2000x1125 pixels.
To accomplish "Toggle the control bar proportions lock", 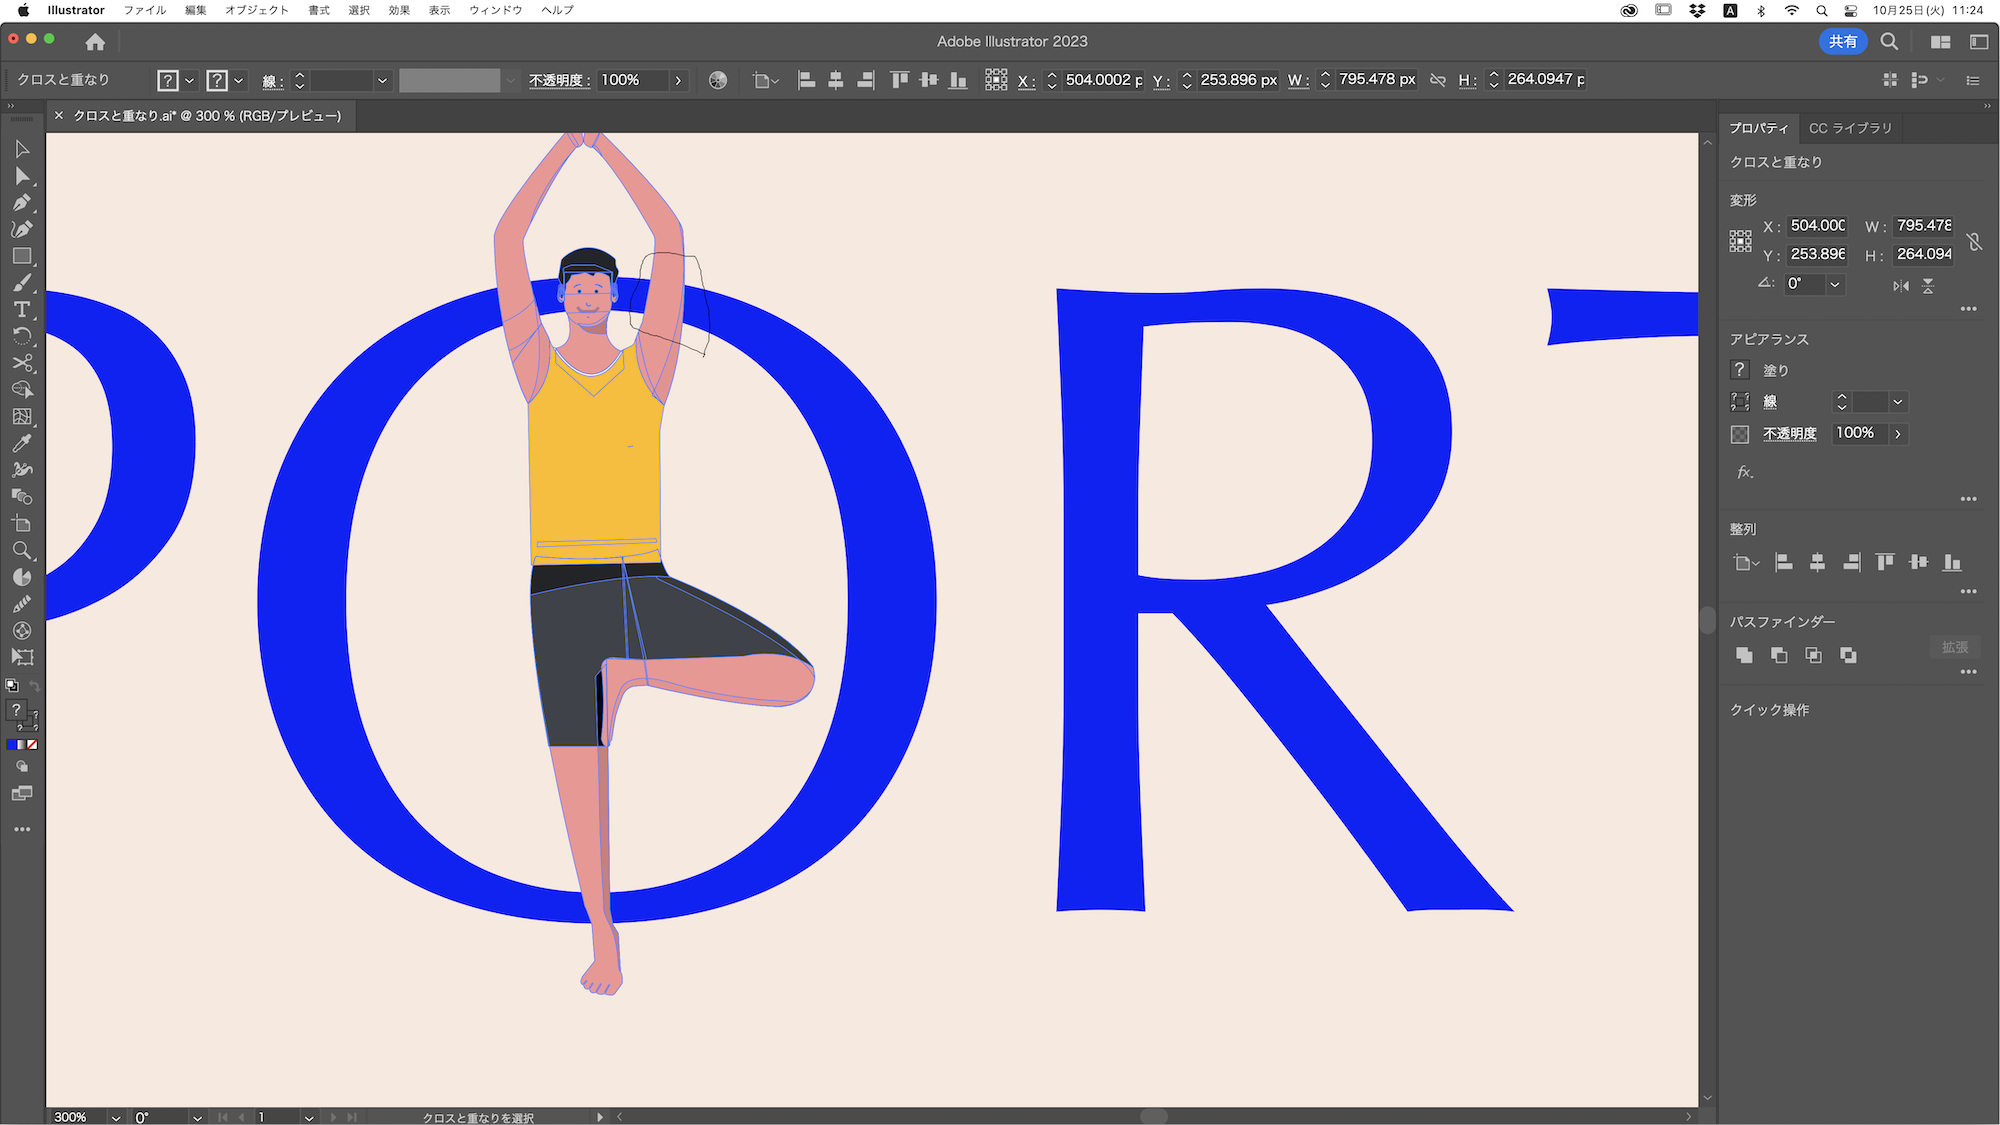I will tap(1438, 80).
